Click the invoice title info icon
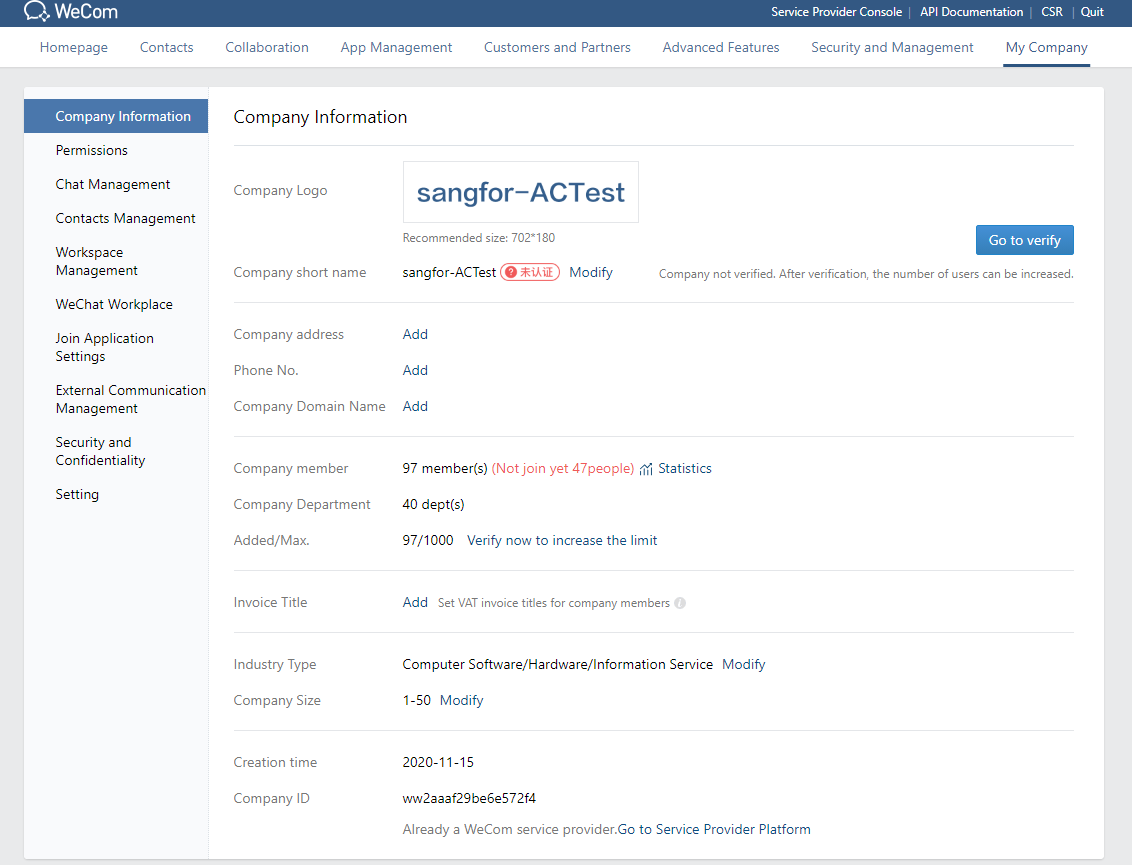The width and height of the screenshot is (1132, 865). (x=680, y=603)
